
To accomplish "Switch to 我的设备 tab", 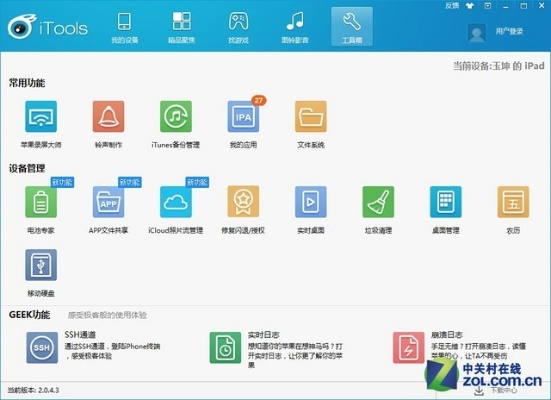I will coord(124,27).
